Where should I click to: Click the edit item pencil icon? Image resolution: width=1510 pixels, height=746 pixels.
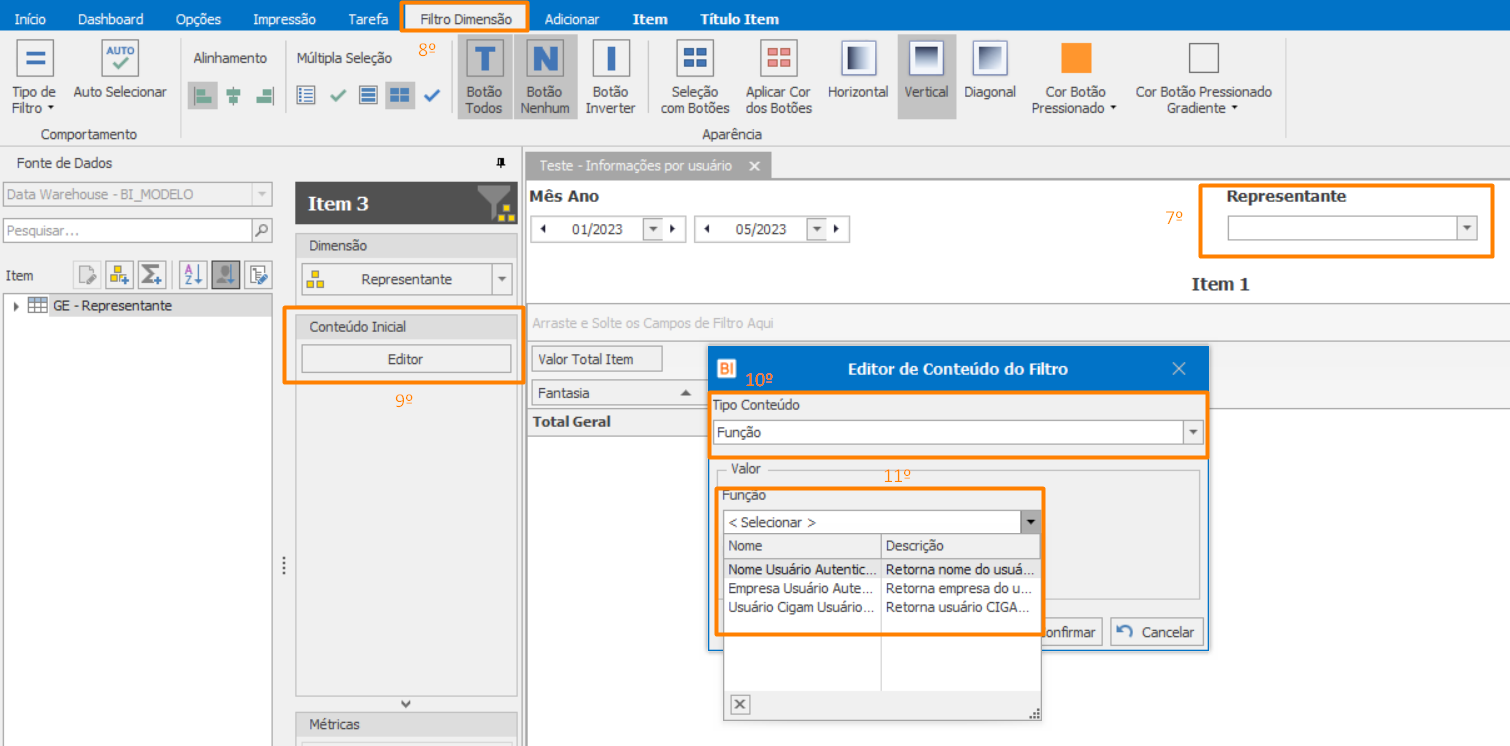pos(88,275)
